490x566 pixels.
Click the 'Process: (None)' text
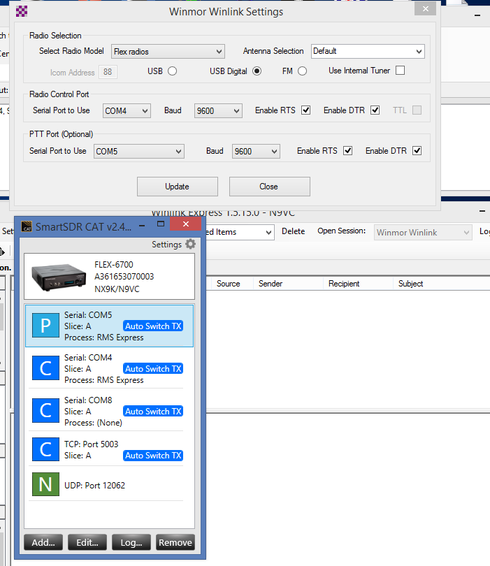coord(93,423)
